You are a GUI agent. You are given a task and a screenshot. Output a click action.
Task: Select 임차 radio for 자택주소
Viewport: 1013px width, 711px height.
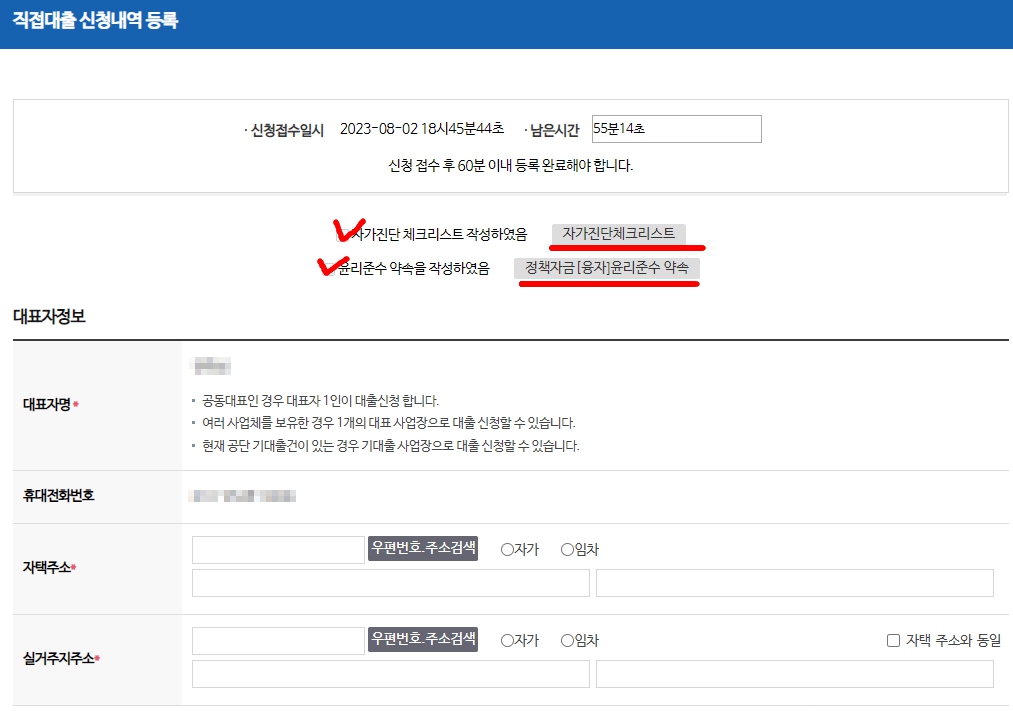pyautogui.click(x=567, y=549)
